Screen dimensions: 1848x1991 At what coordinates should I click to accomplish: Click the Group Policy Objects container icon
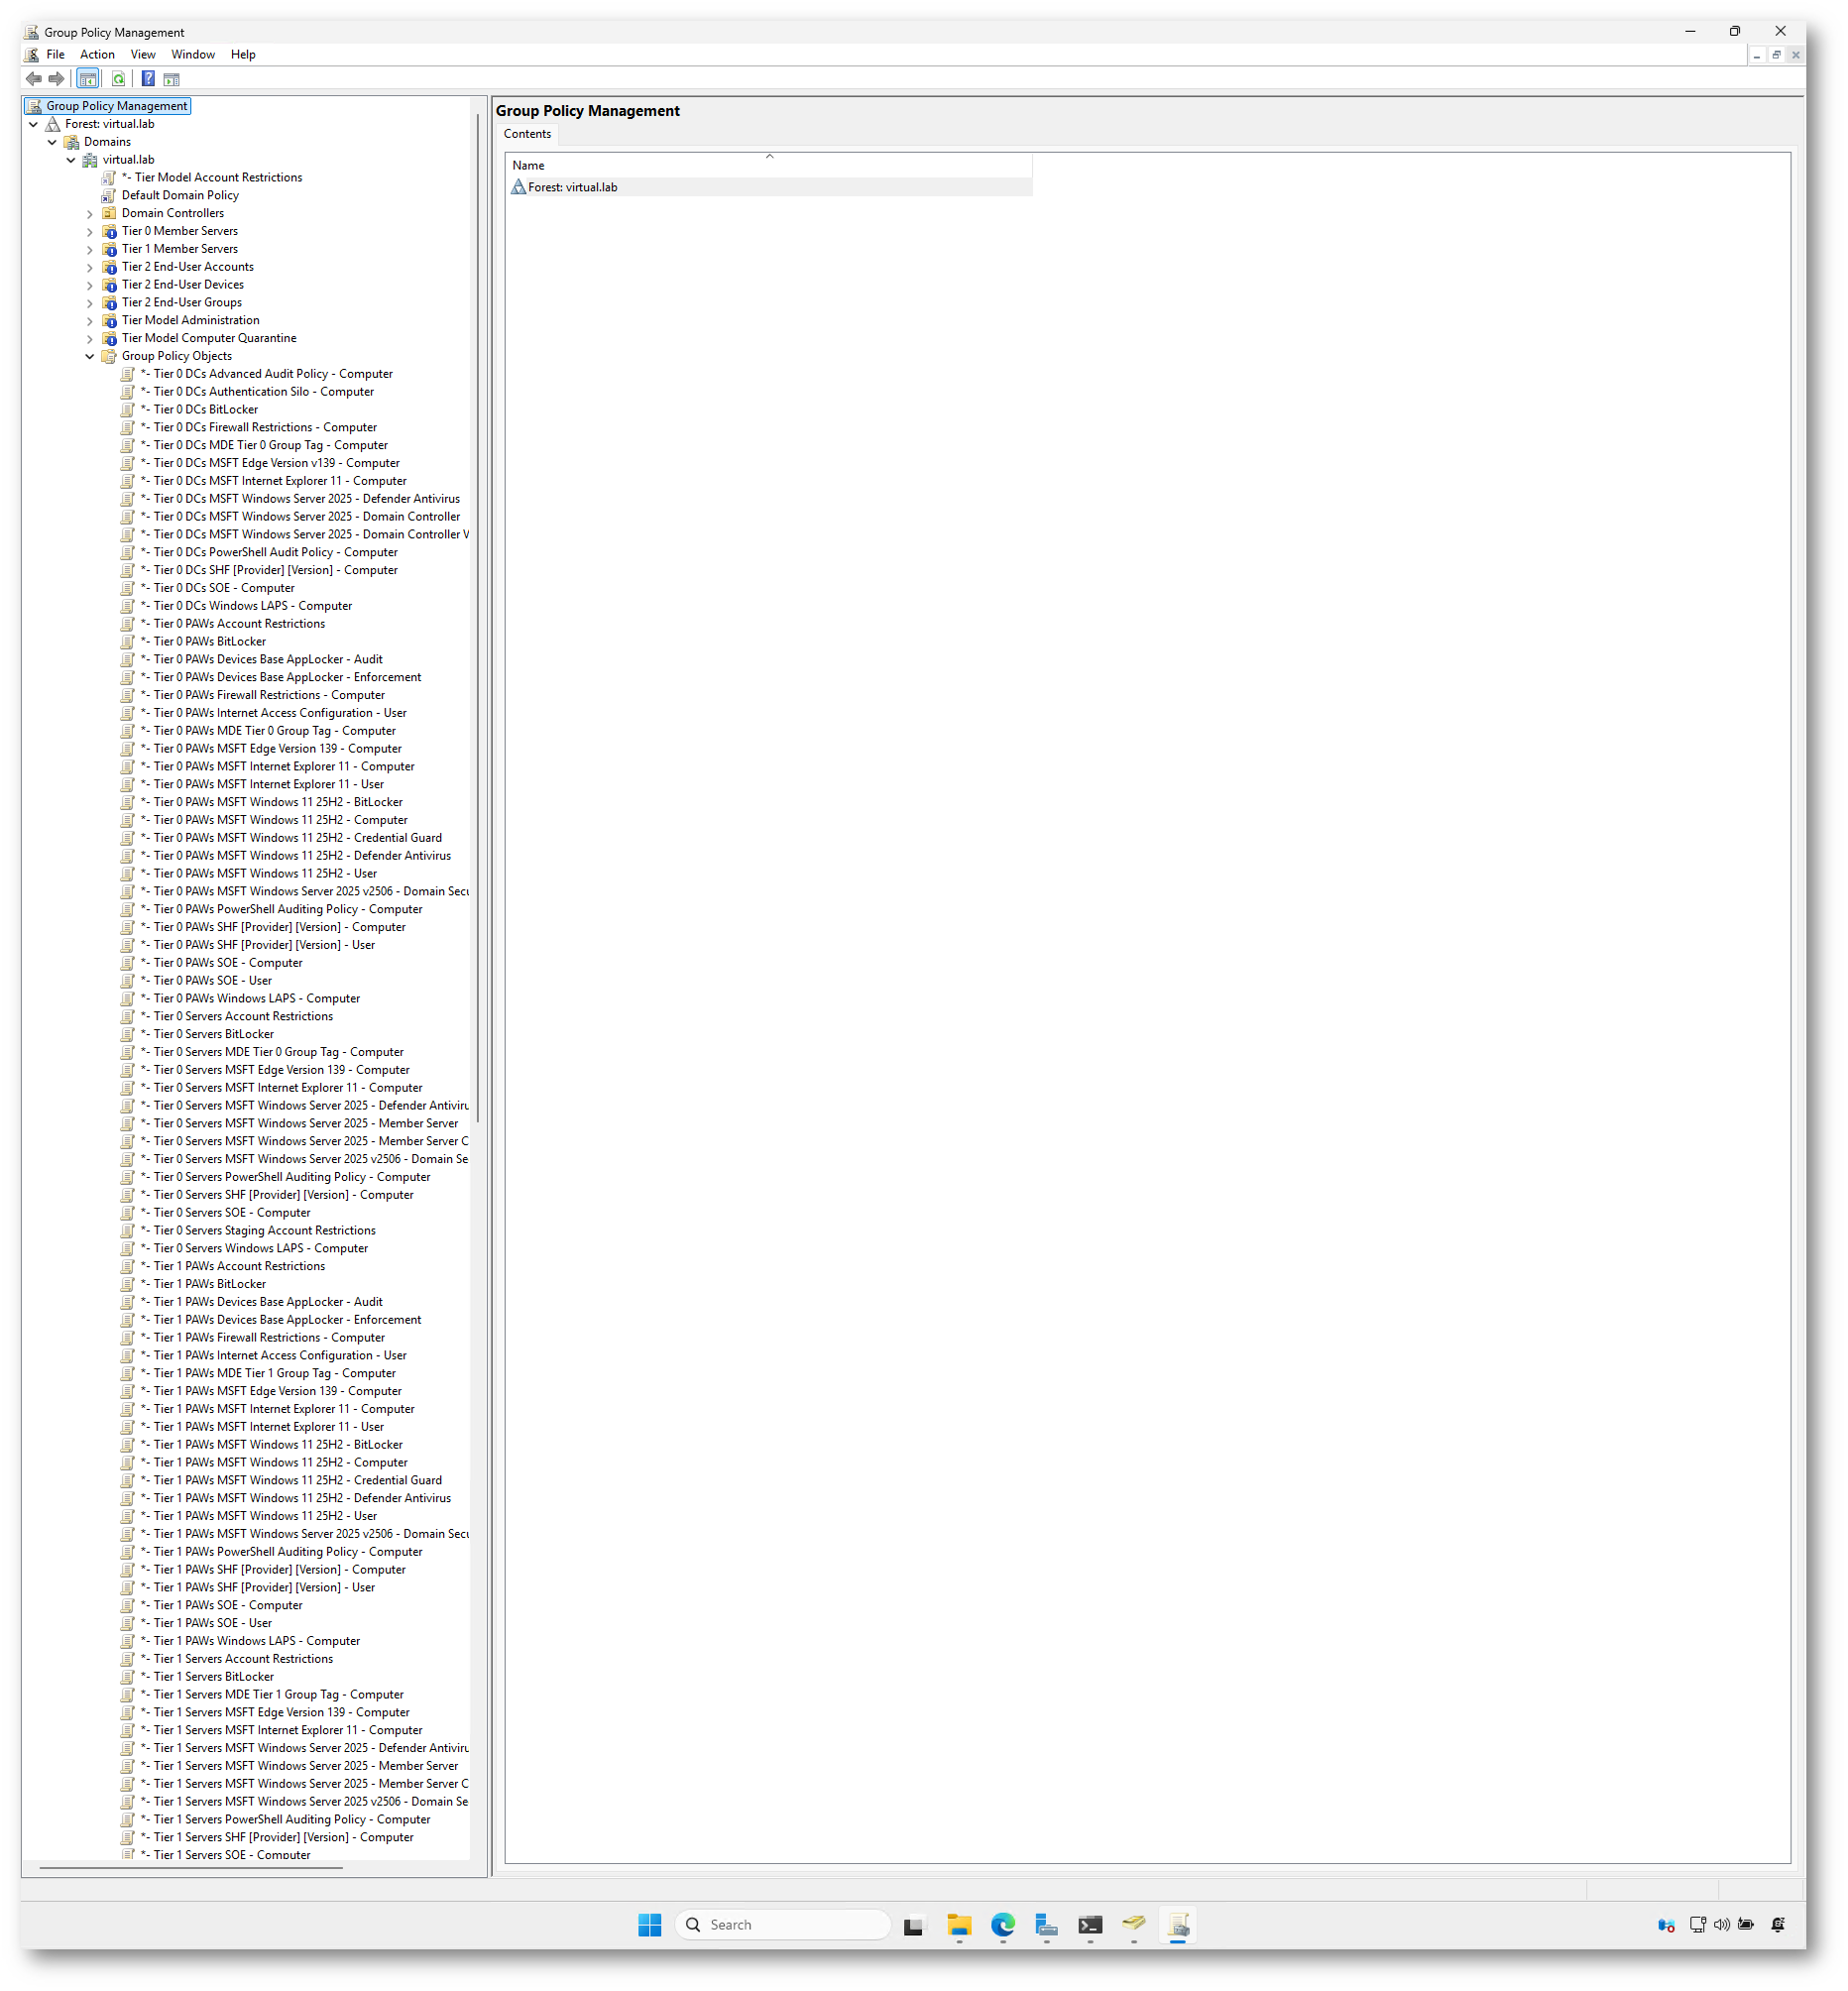click(x=110, y=356)
